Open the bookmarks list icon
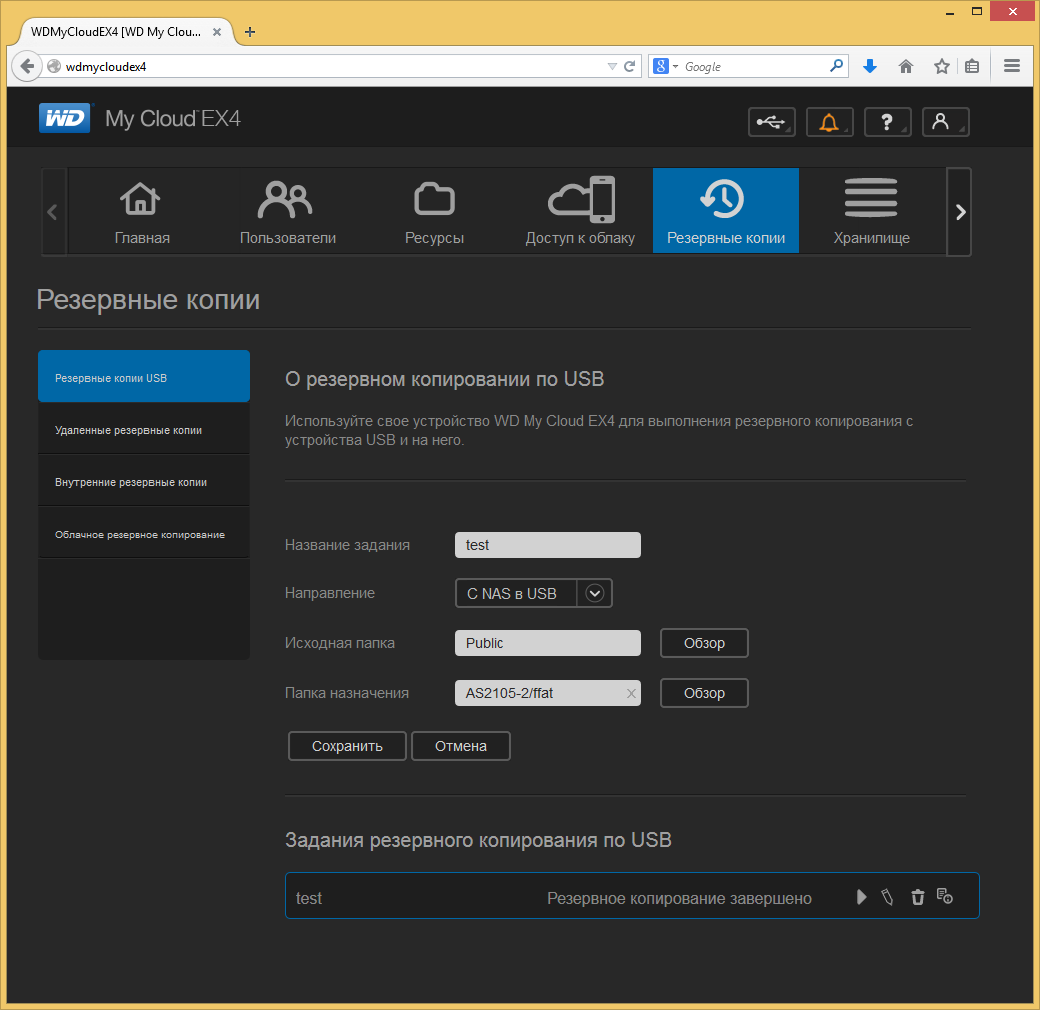This screenshot has height=1010, width=1040. click(972, 66)
